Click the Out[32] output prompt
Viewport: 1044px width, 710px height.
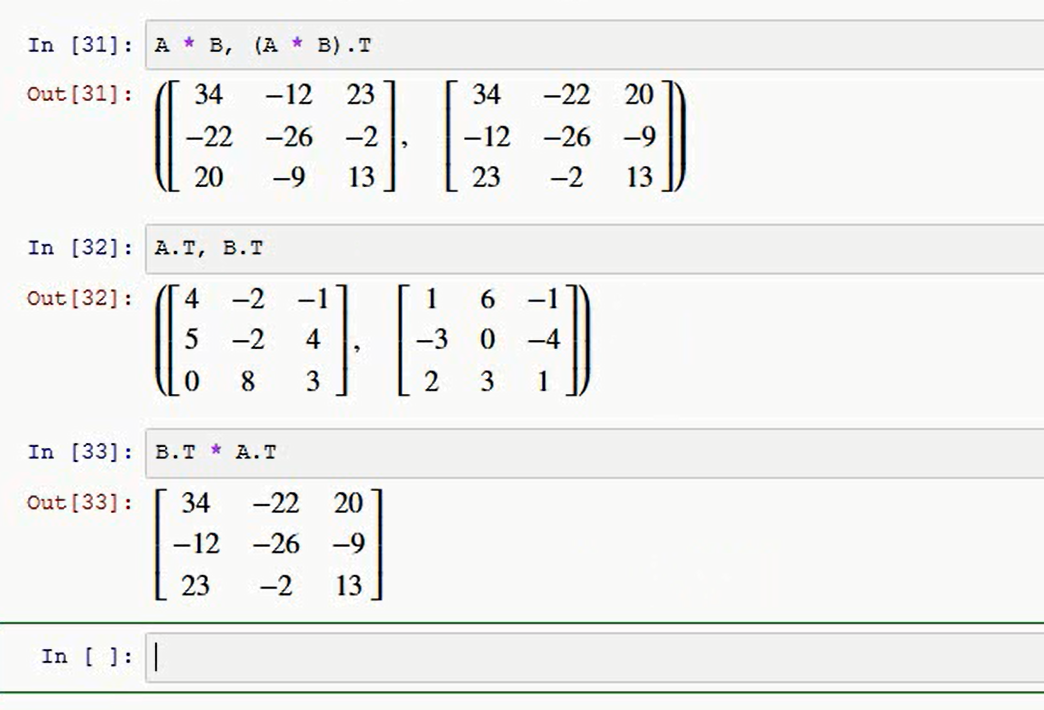pyautogui.click(x=80, y=298)
